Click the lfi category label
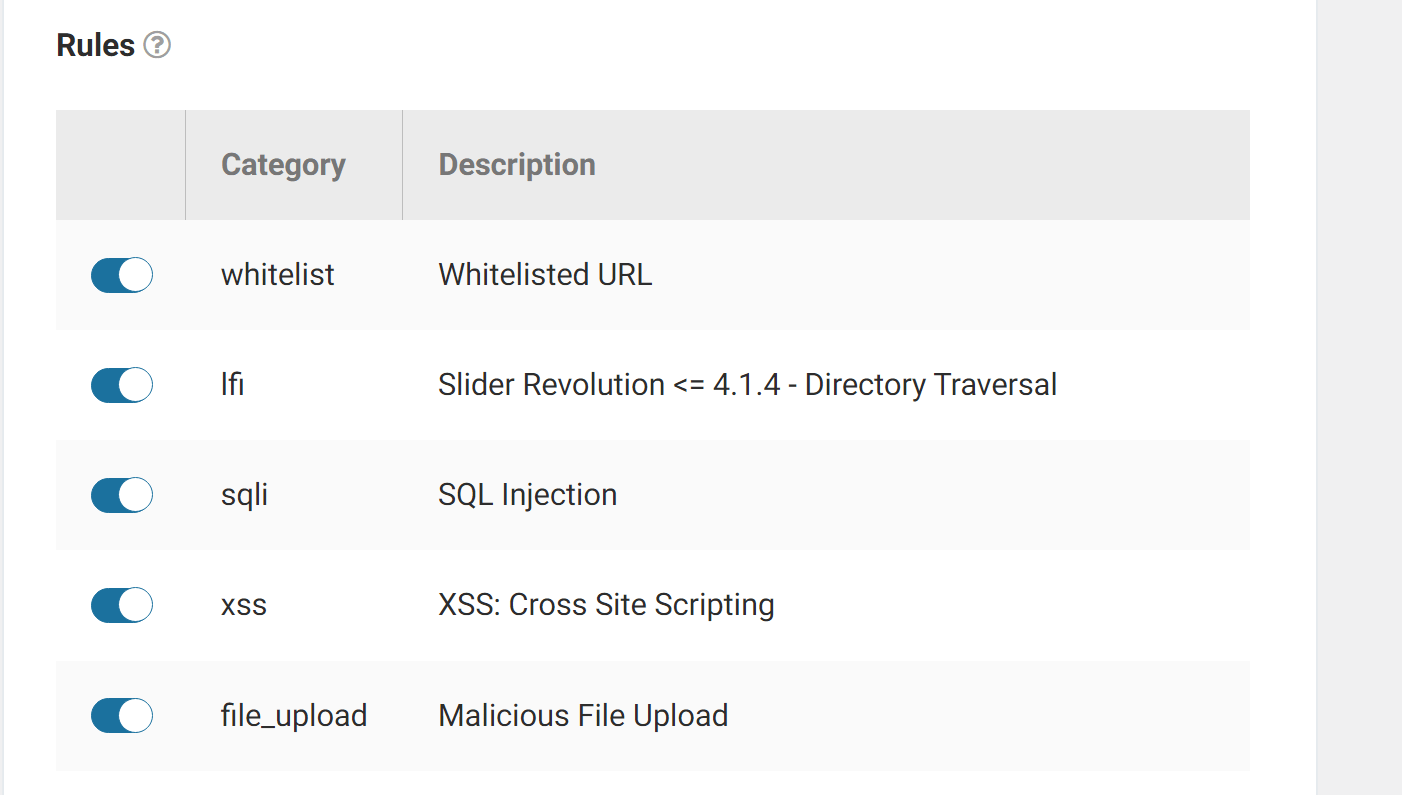 click(231, 384)
